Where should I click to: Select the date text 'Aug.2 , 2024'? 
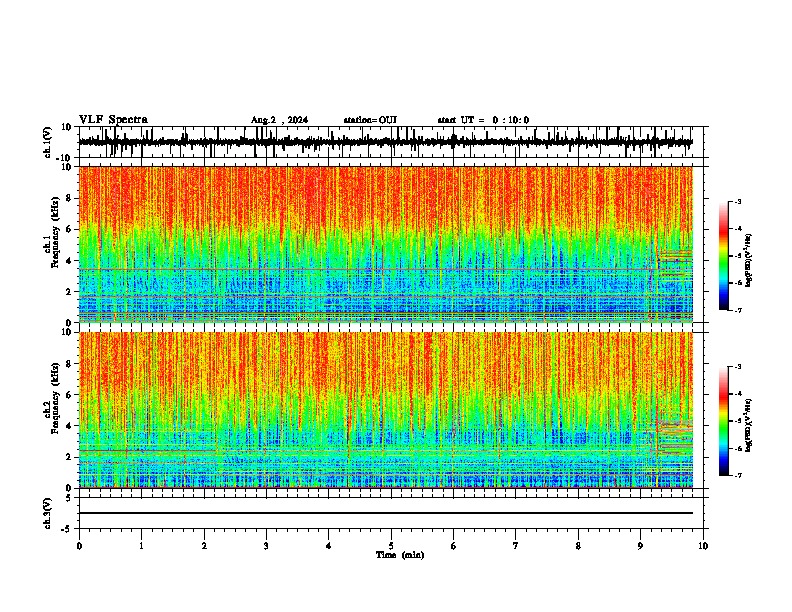(x=279, y=120)
